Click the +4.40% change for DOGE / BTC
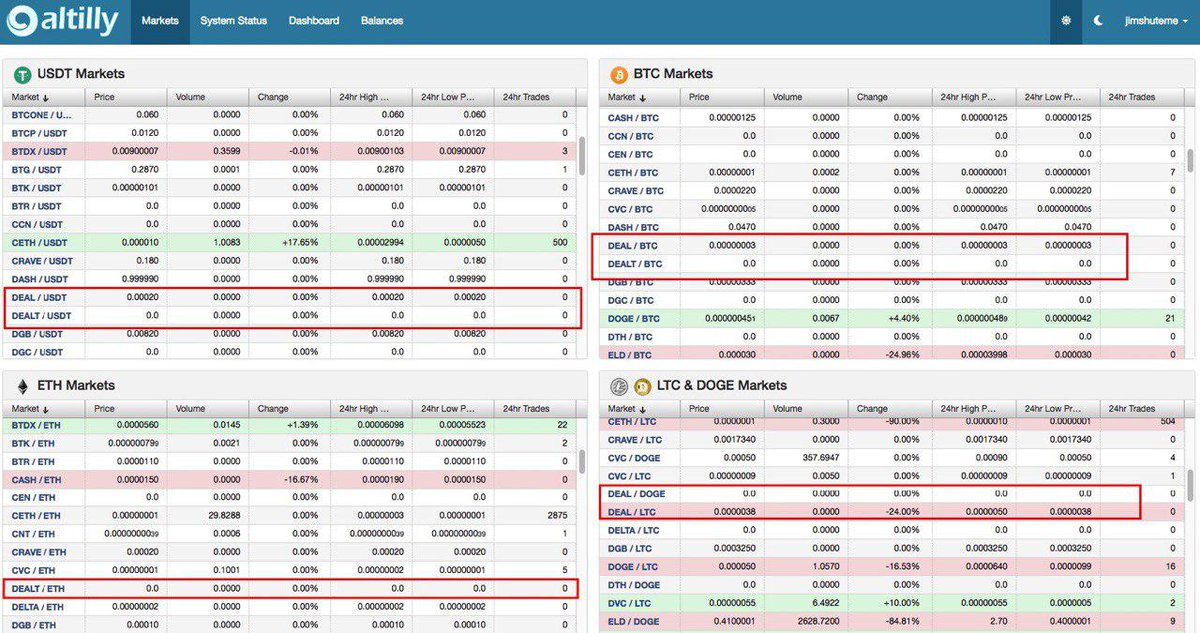This screenshot has width=1200, height=633. (x=902, y=318)
